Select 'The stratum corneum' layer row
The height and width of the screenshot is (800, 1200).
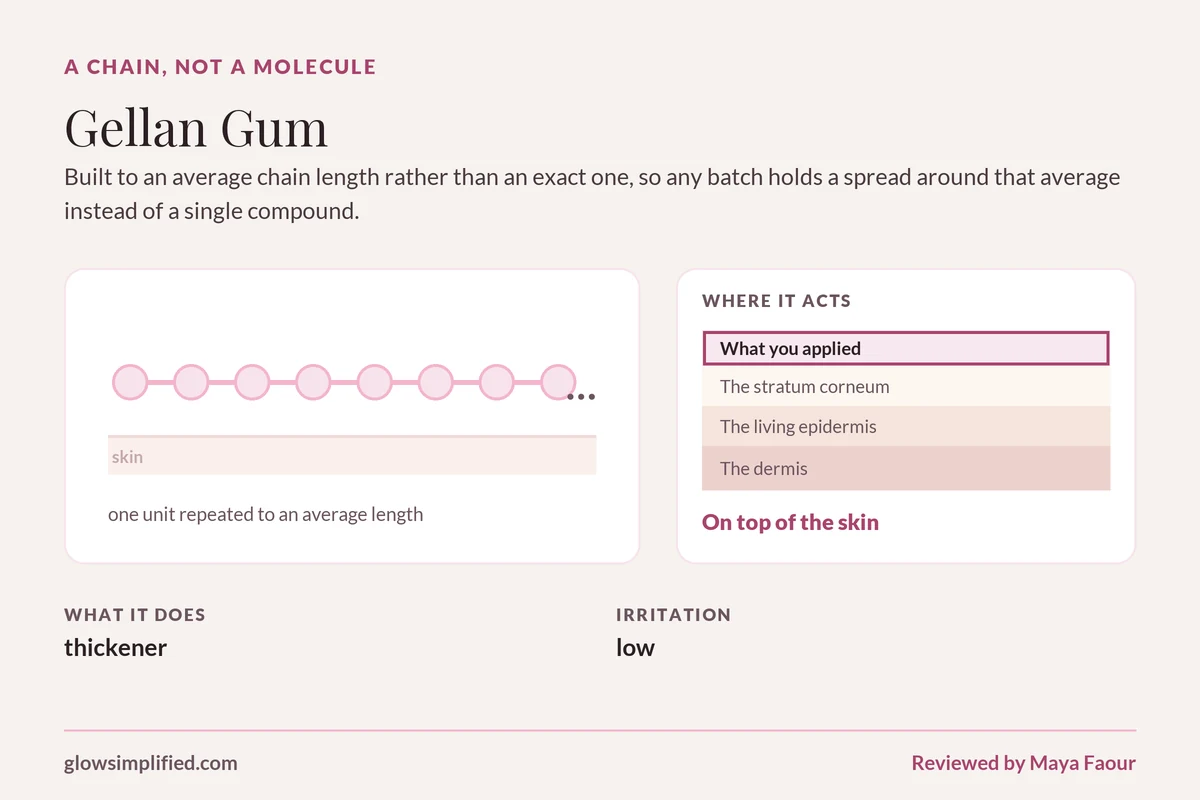click(906, 386)
